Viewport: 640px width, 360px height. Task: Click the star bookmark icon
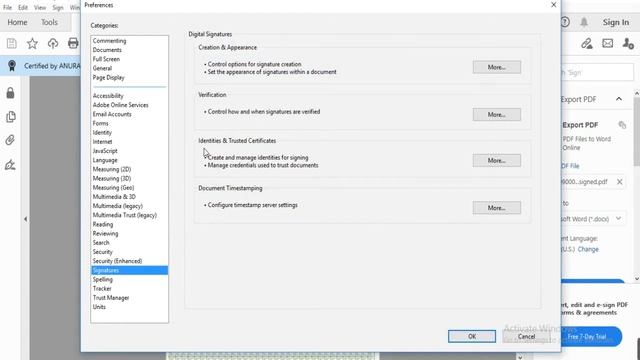tap(32, 43)
